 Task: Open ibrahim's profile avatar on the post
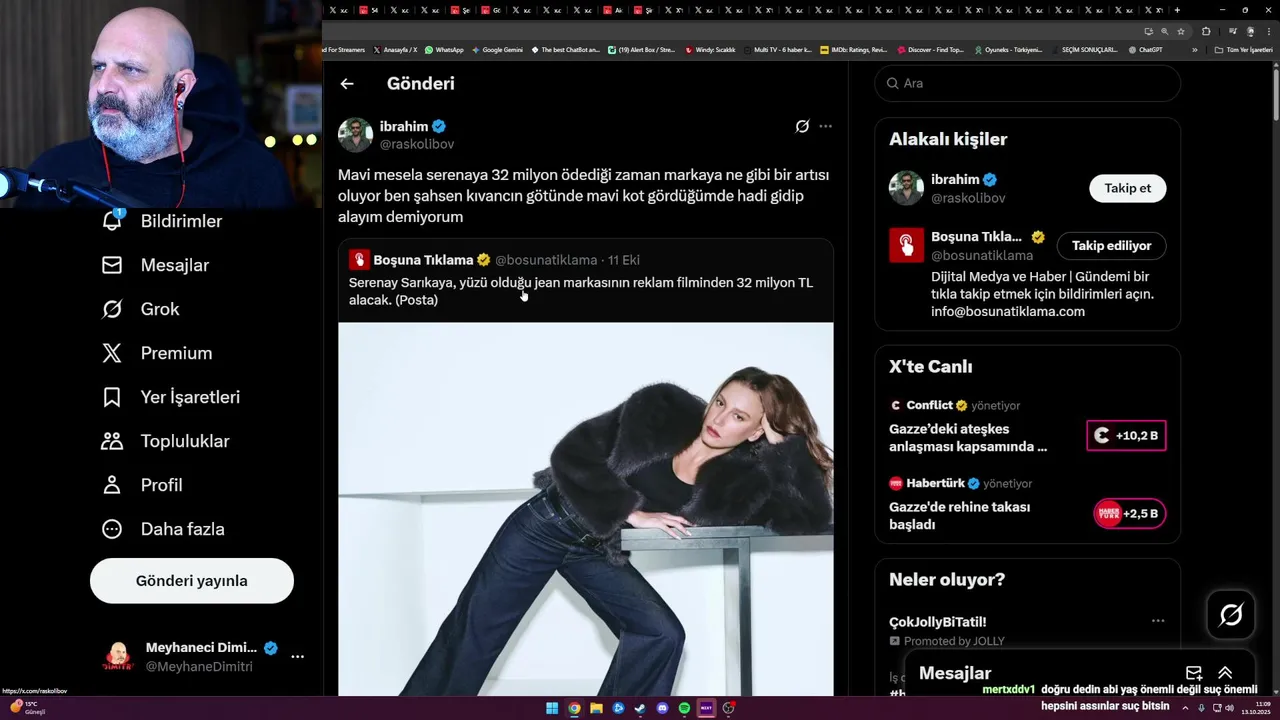coord(355,135)
